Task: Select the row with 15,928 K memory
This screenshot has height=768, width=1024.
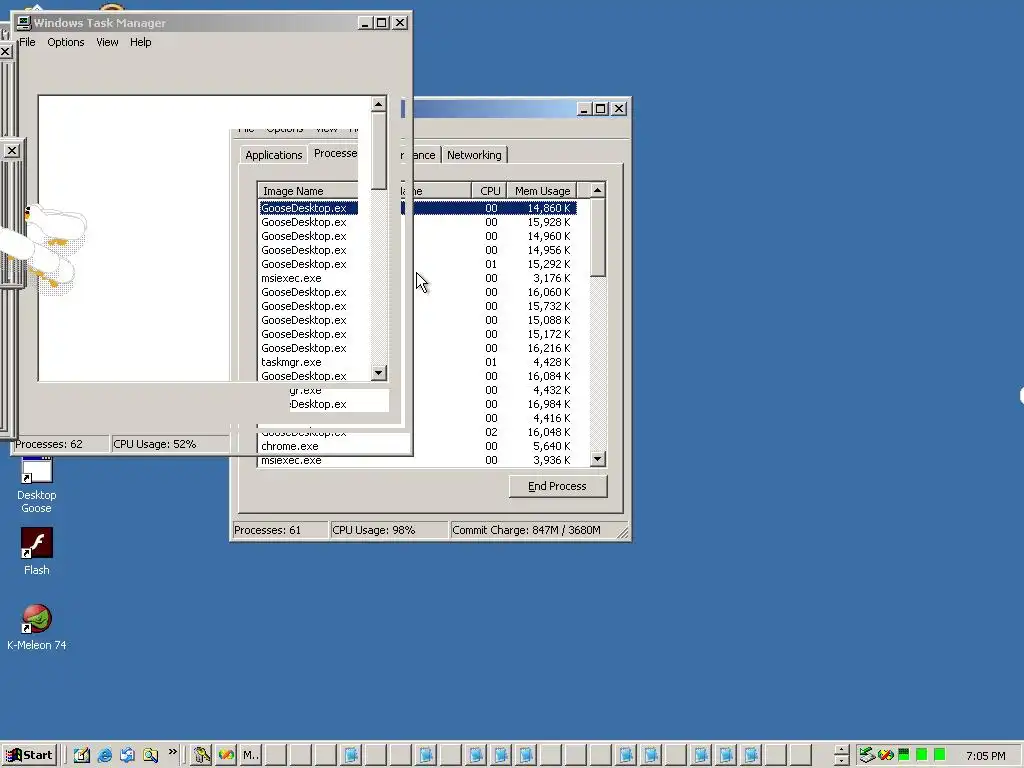Action: pyautogui.click(x=418, y=222)
